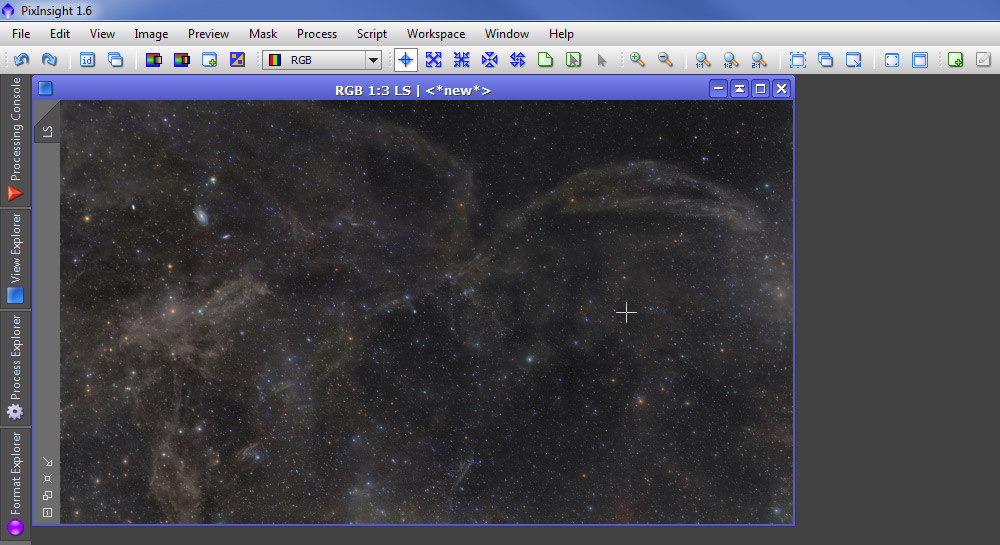This screenshot has height=545, width=1000.
Task: Click the Undo arrow icon
Action: [21, 60]
